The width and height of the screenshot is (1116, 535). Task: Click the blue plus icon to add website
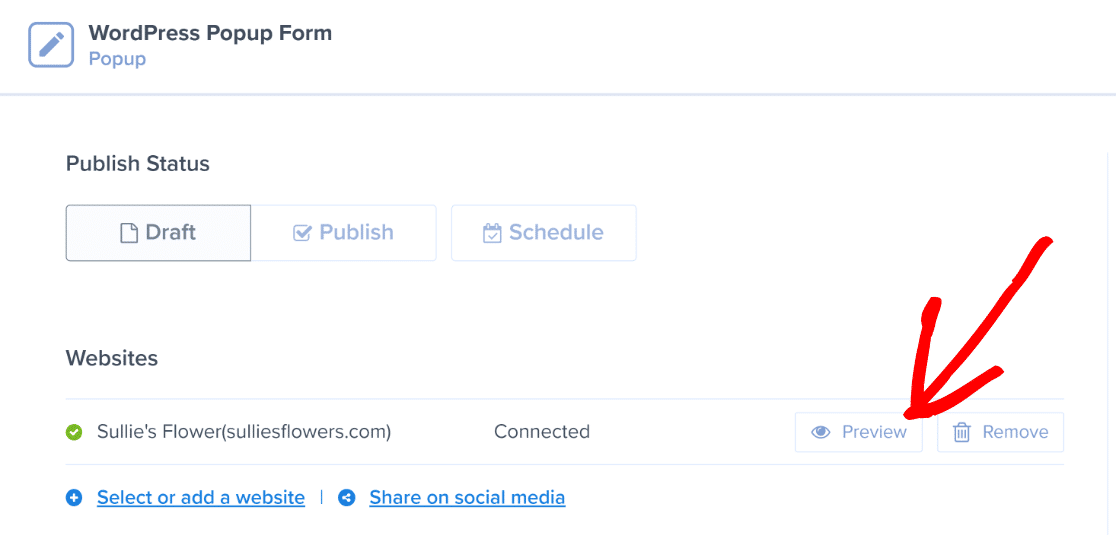(75, 497)
